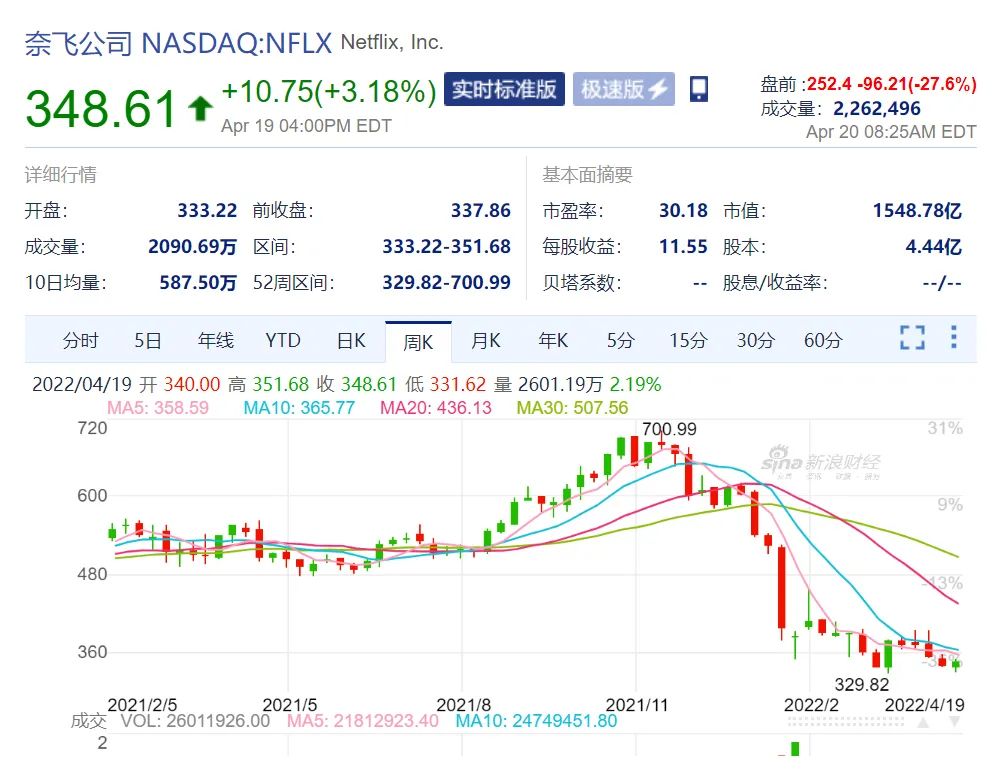Switch to 极速版 fast mode
This screenshot has height=769, width=1000.
coord(623,89)
